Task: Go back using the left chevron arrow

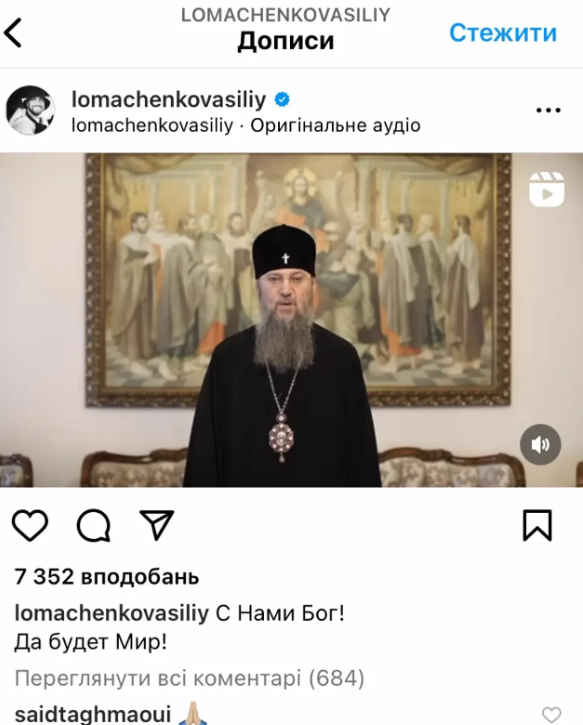Action: [13, 33]
